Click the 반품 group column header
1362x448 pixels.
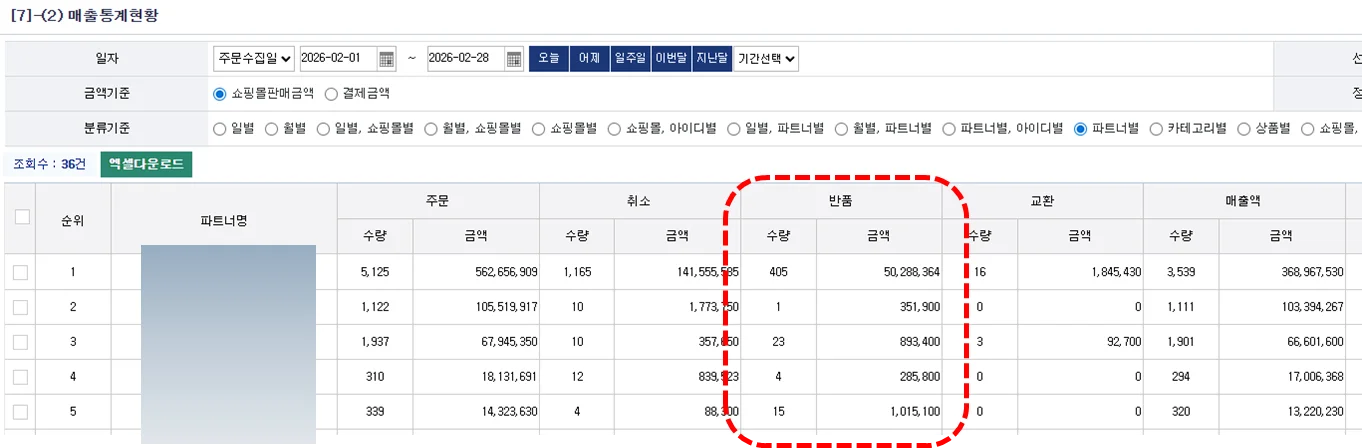point(841,200)
